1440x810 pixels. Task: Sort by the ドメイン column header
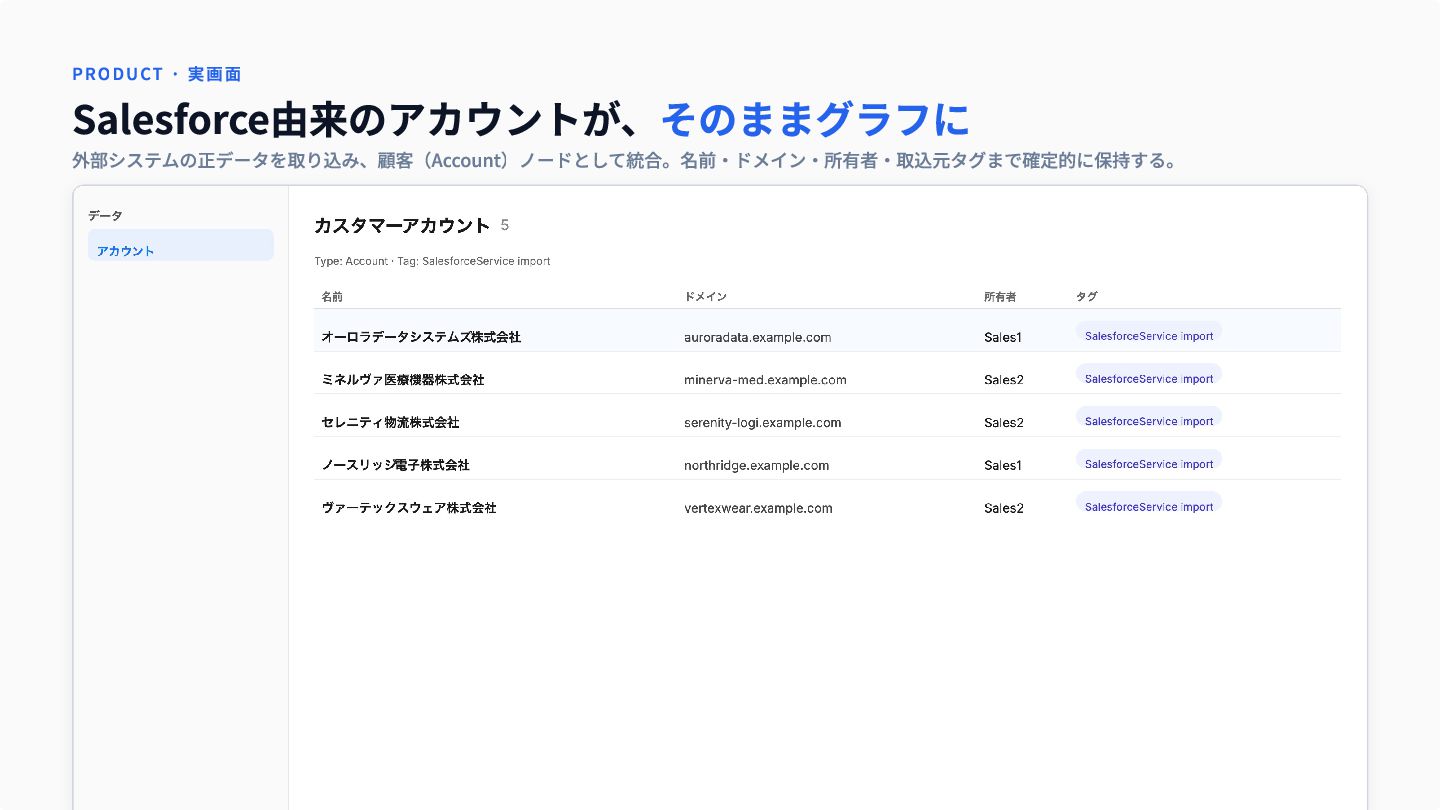(706, 297)
